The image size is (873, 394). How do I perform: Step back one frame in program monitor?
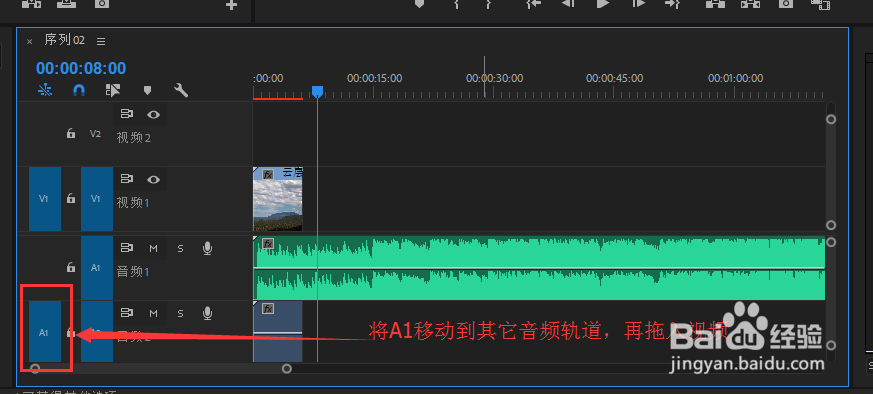[x=568, y=3]
